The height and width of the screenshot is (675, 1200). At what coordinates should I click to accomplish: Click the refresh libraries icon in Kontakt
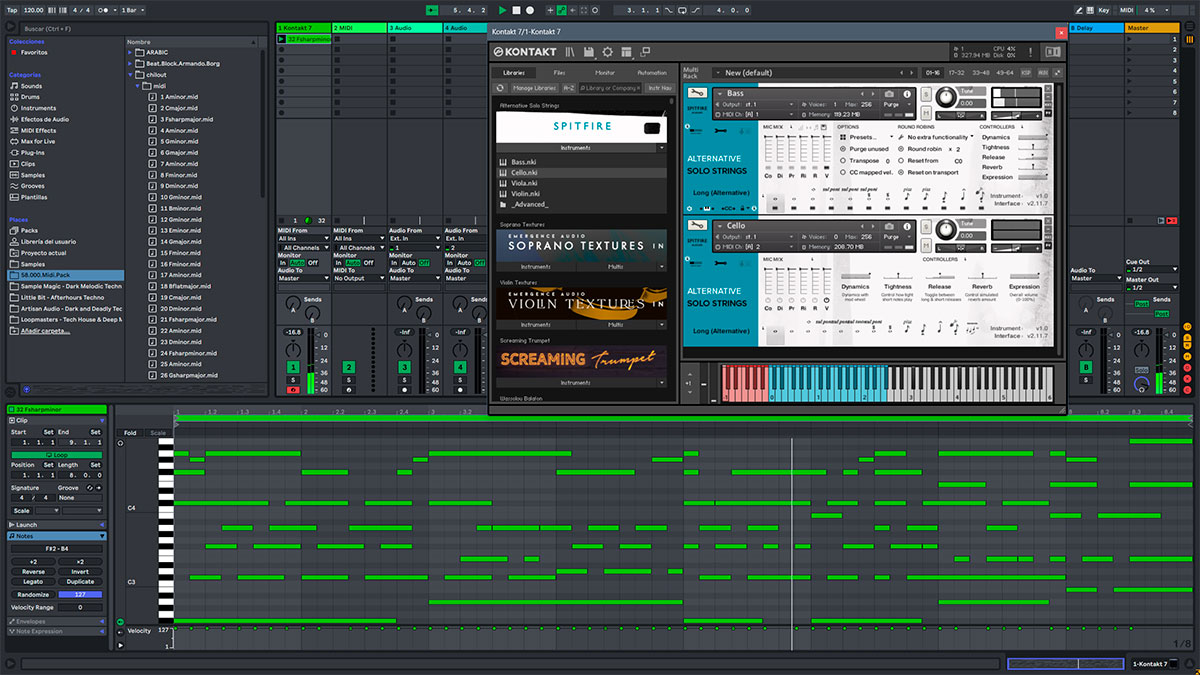click(x=500, y=88)
